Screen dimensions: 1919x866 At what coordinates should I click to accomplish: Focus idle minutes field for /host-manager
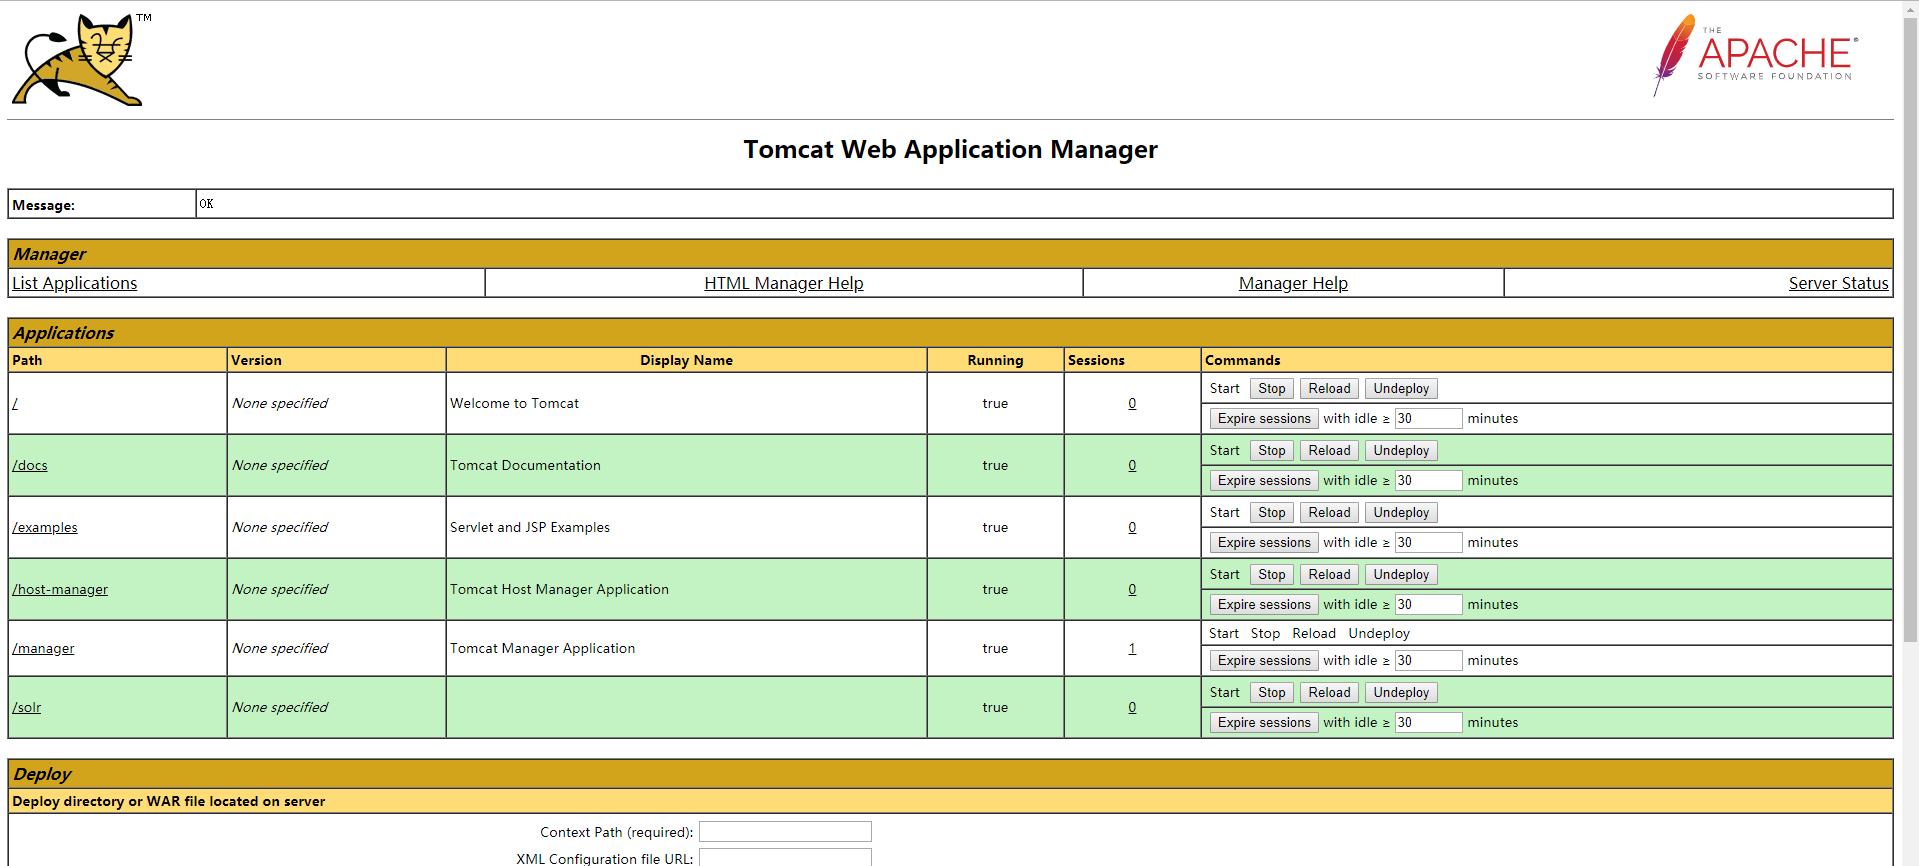(x=1428, y=605)
